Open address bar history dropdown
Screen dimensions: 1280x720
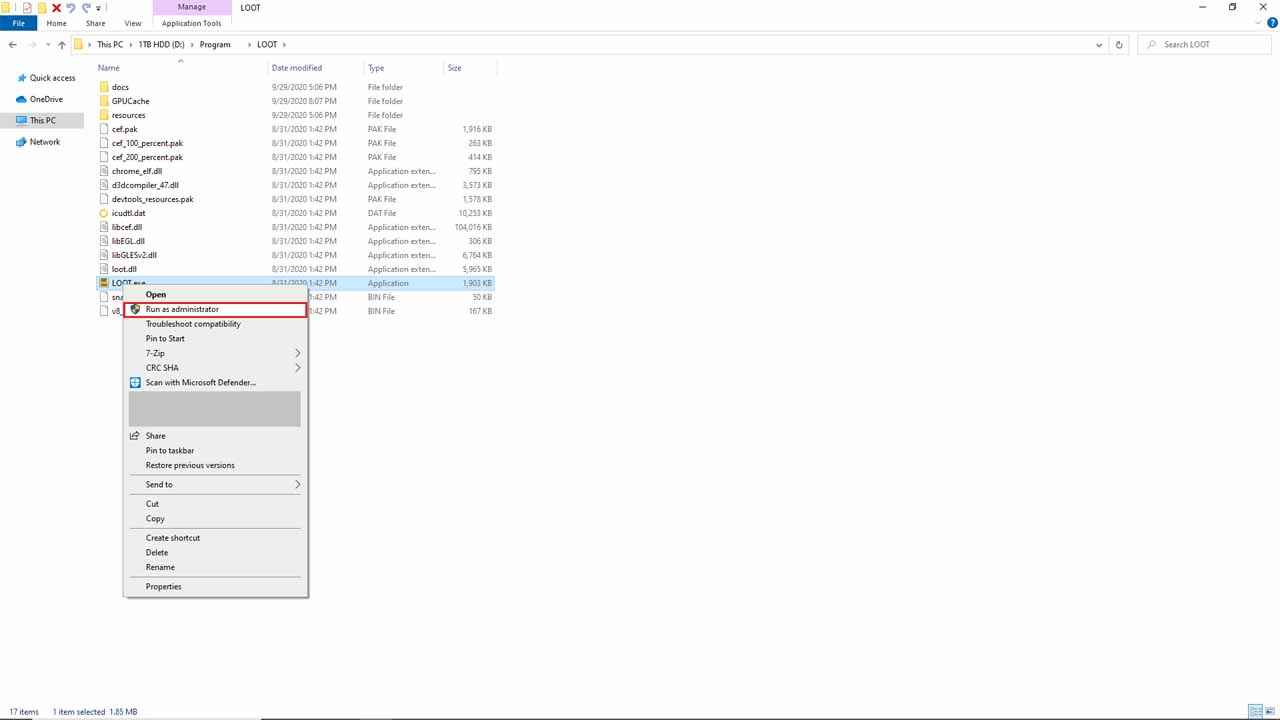1099,44
